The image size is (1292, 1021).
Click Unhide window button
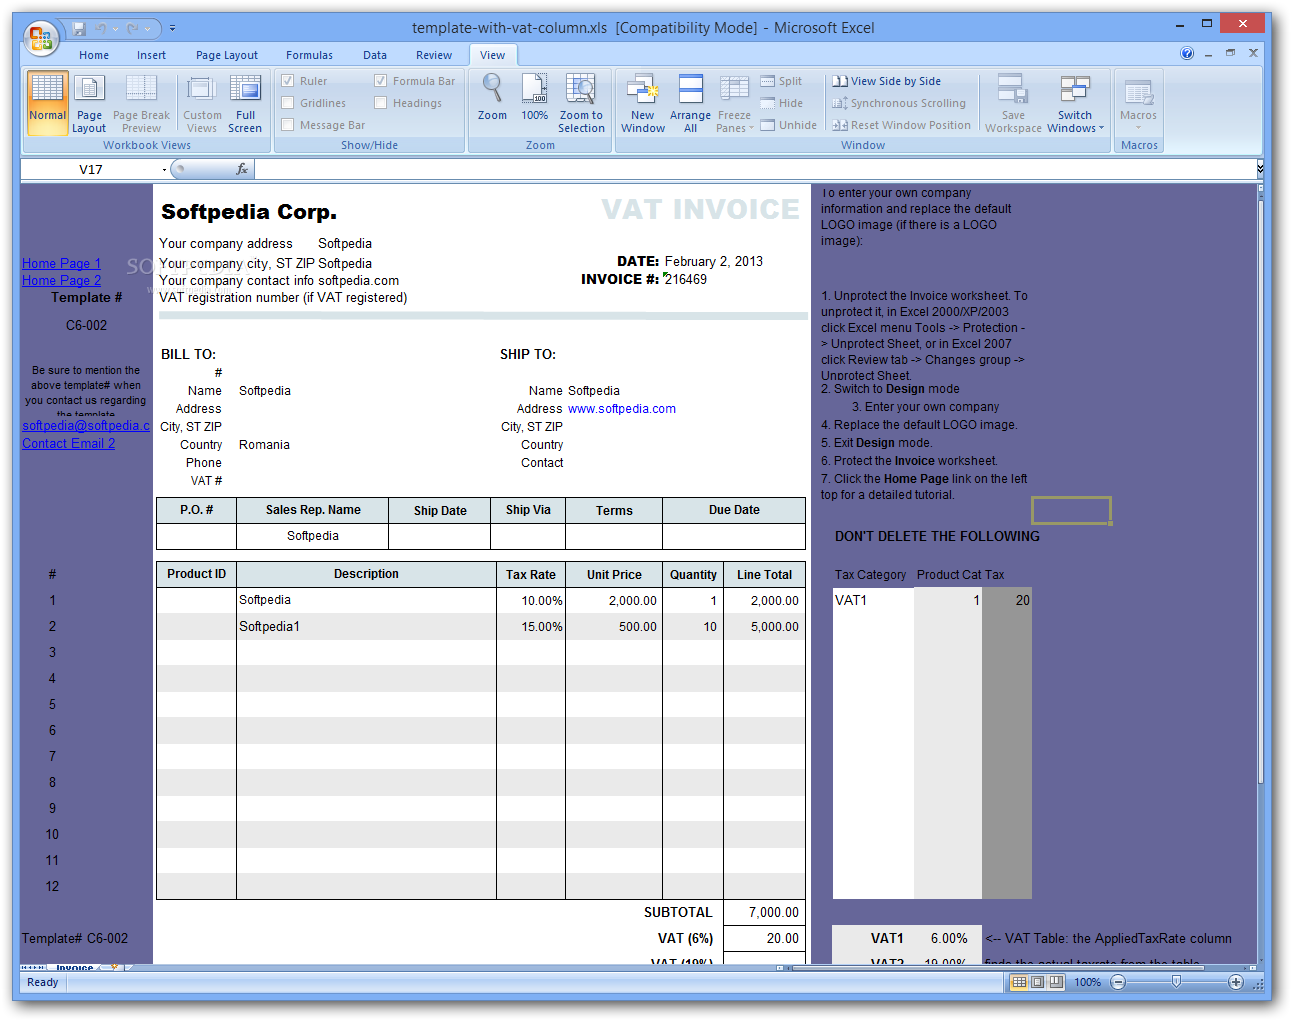[788, 125]
